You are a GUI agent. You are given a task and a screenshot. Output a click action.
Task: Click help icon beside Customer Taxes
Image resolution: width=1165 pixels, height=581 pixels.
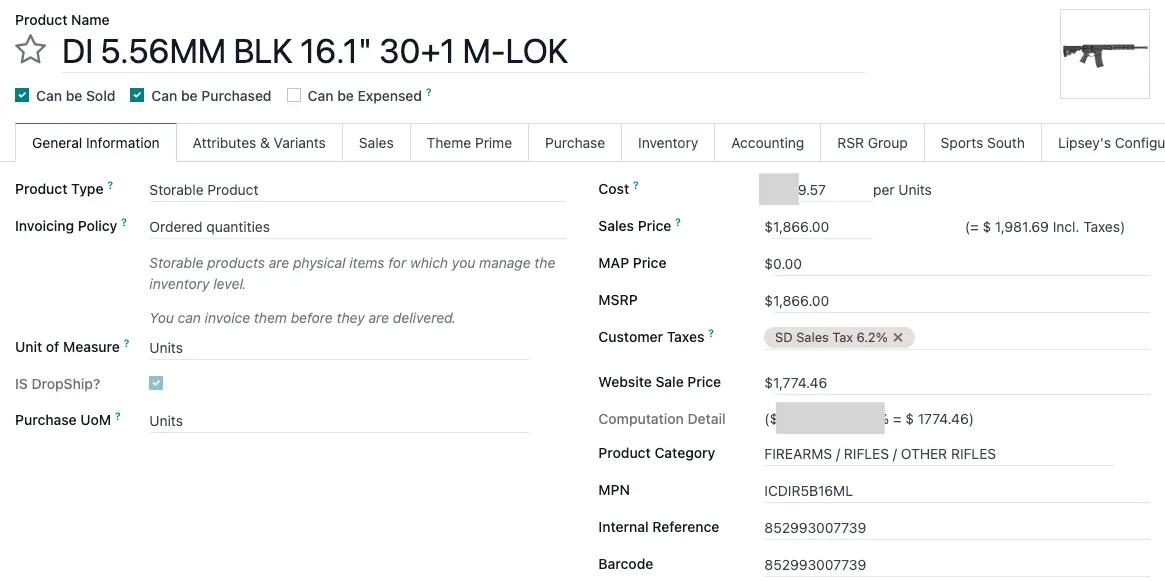coord(711,334)
